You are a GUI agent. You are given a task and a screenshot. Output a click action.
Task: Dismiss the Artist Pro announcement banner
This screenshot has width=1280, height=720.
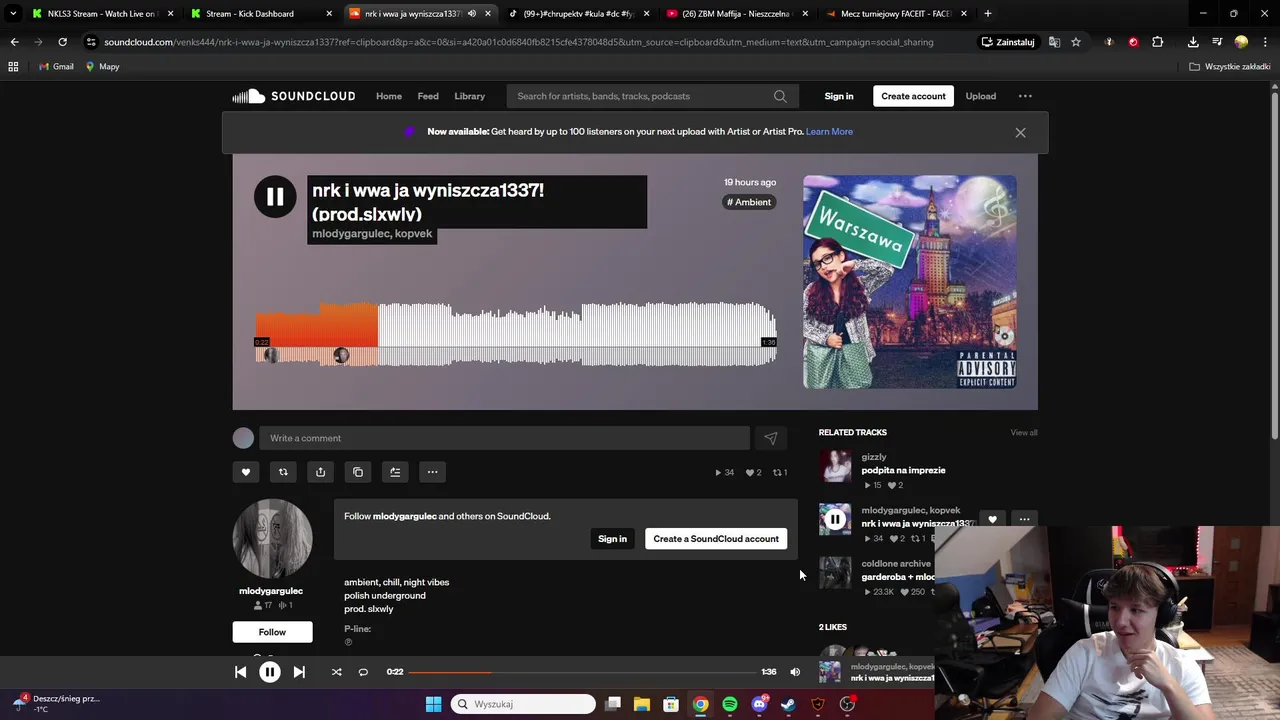(1020, 132)
